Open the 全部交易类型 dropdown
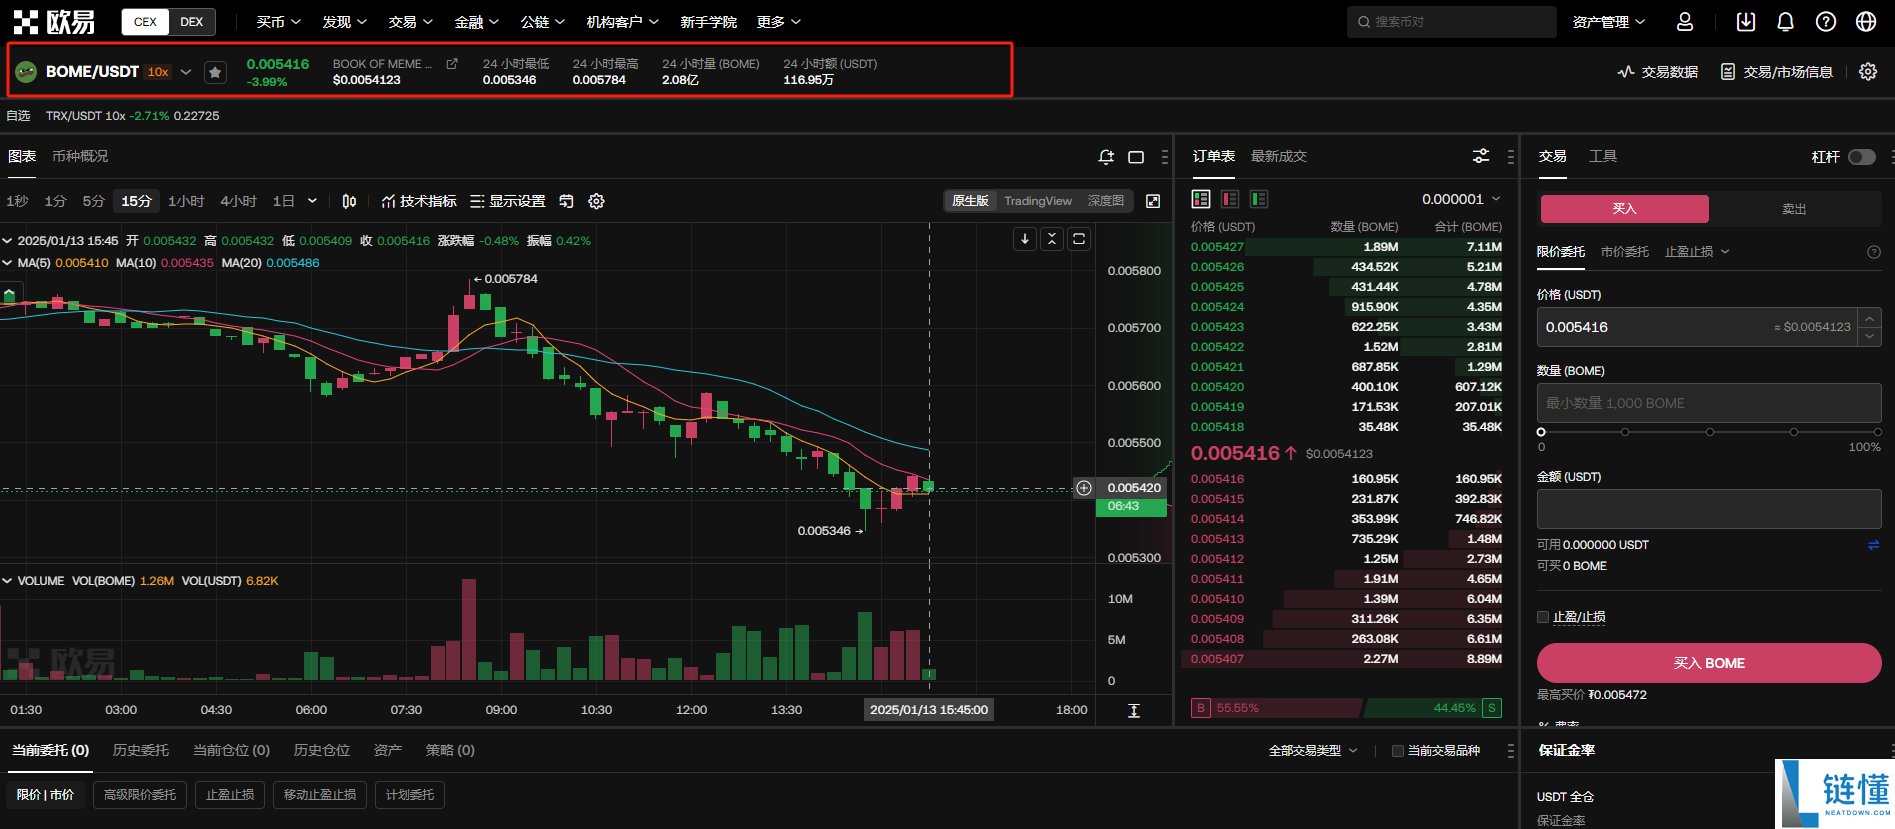Screen dimensions: 1895x829 pos(1313,751)
